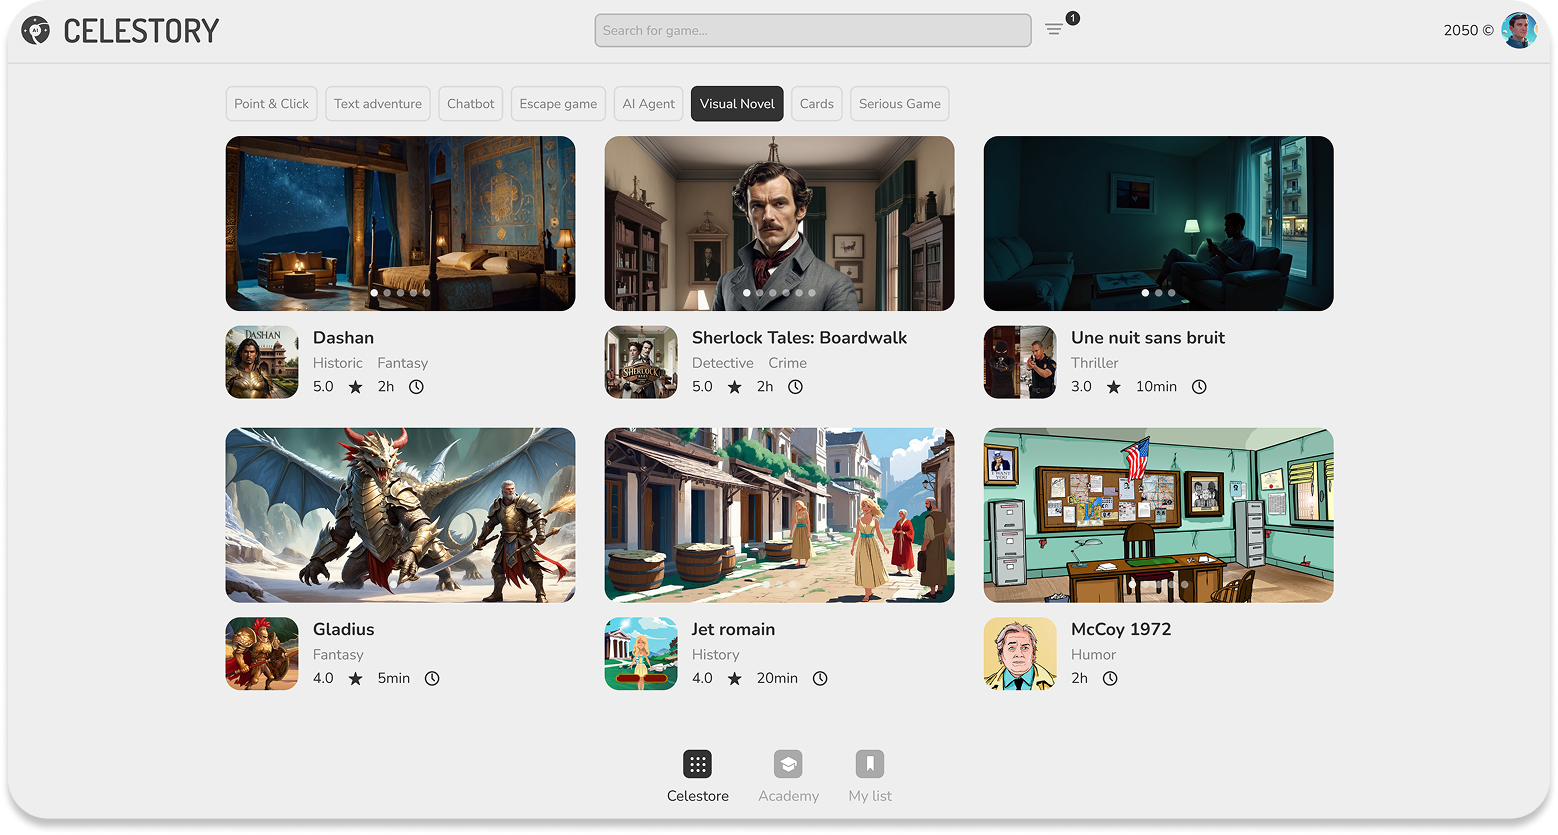Click the clock icon for Jet romain
1558x835 pixels.
tap(820, 679)
